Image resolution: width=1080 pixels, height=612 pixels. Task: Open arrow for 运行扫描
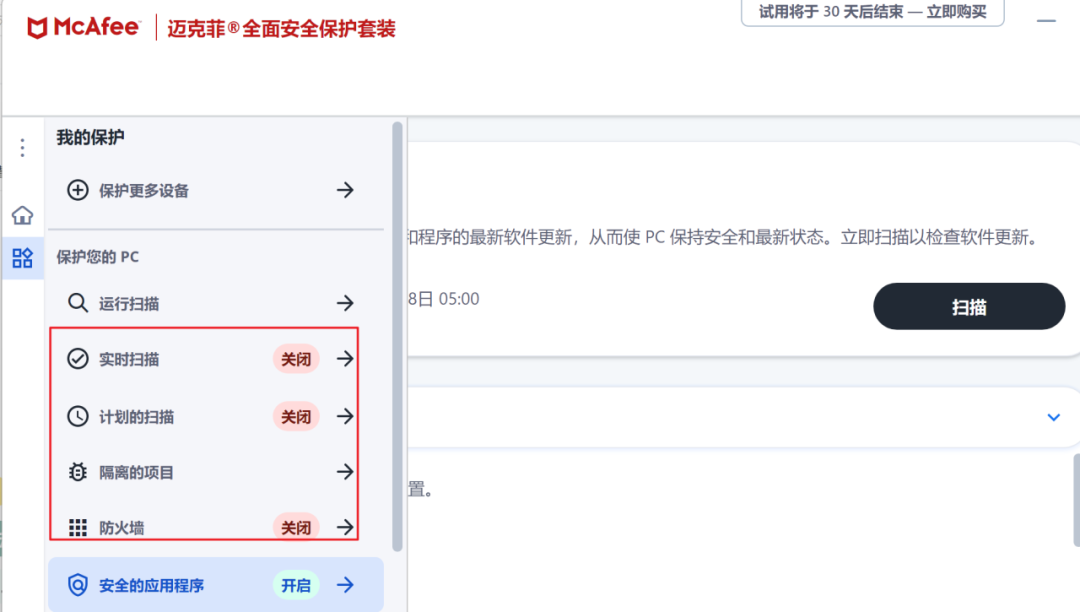pos(345,303)
